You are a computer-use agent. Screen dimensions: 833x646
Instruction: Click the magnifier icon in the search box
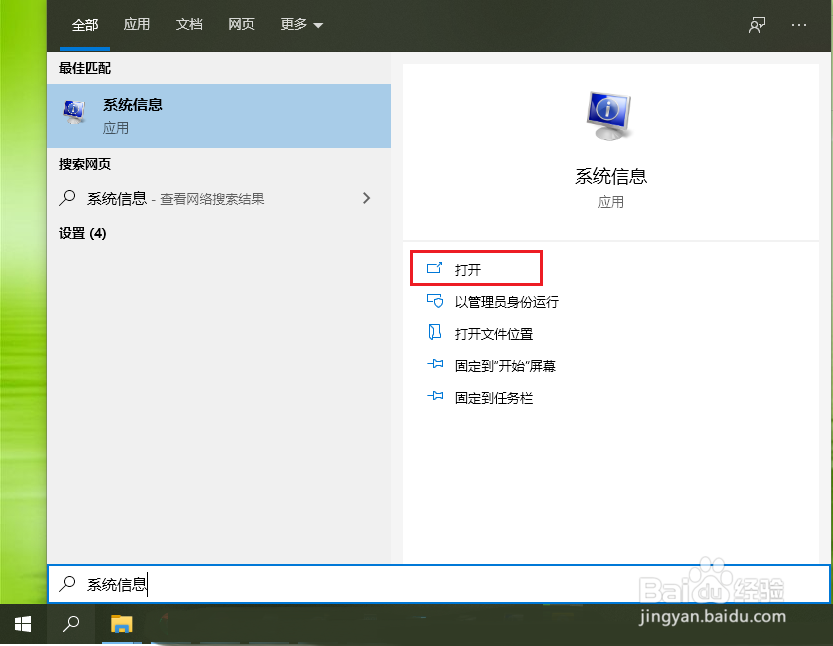point(67,584)
